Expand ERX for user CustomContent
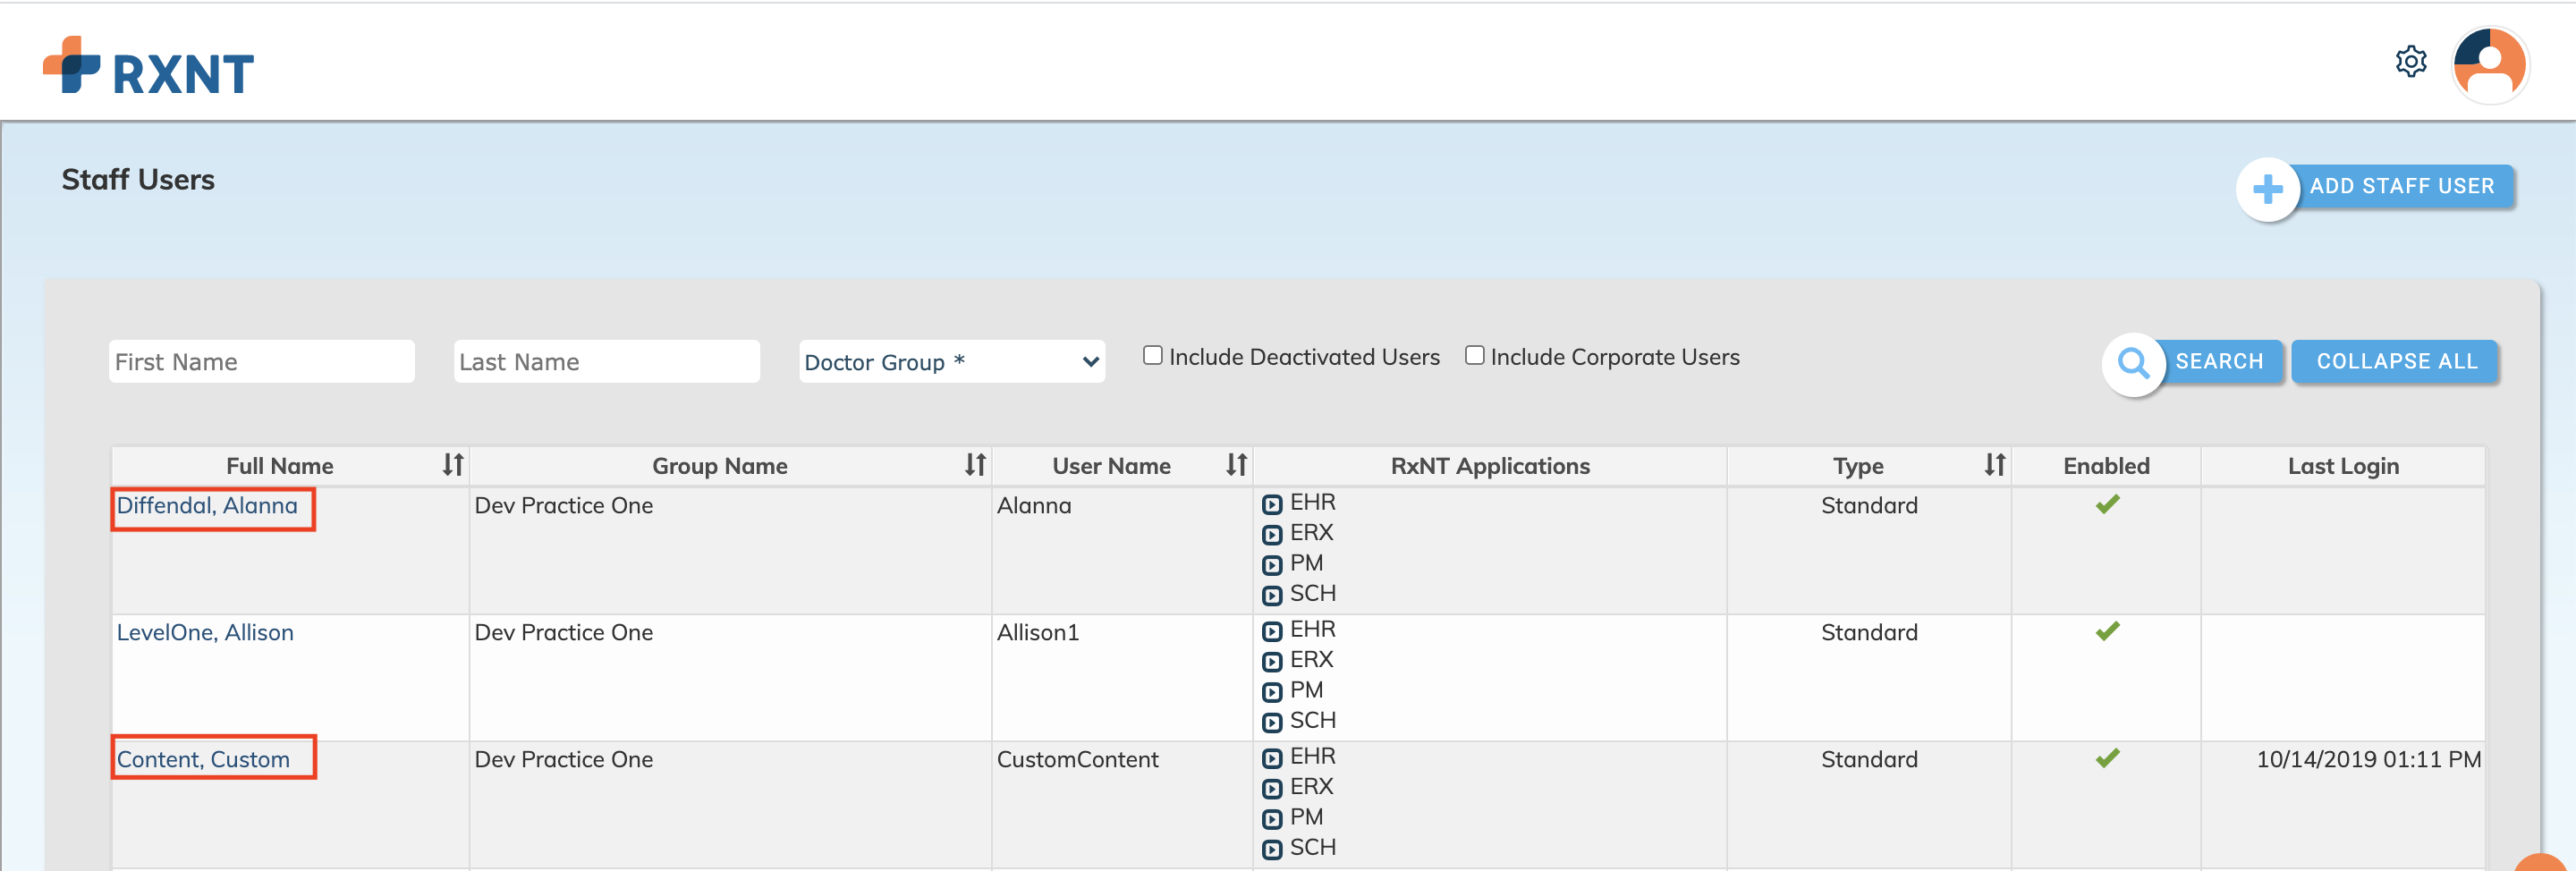The height and width of the screenshot is (871, 2576). click(x=1271, y=789)
